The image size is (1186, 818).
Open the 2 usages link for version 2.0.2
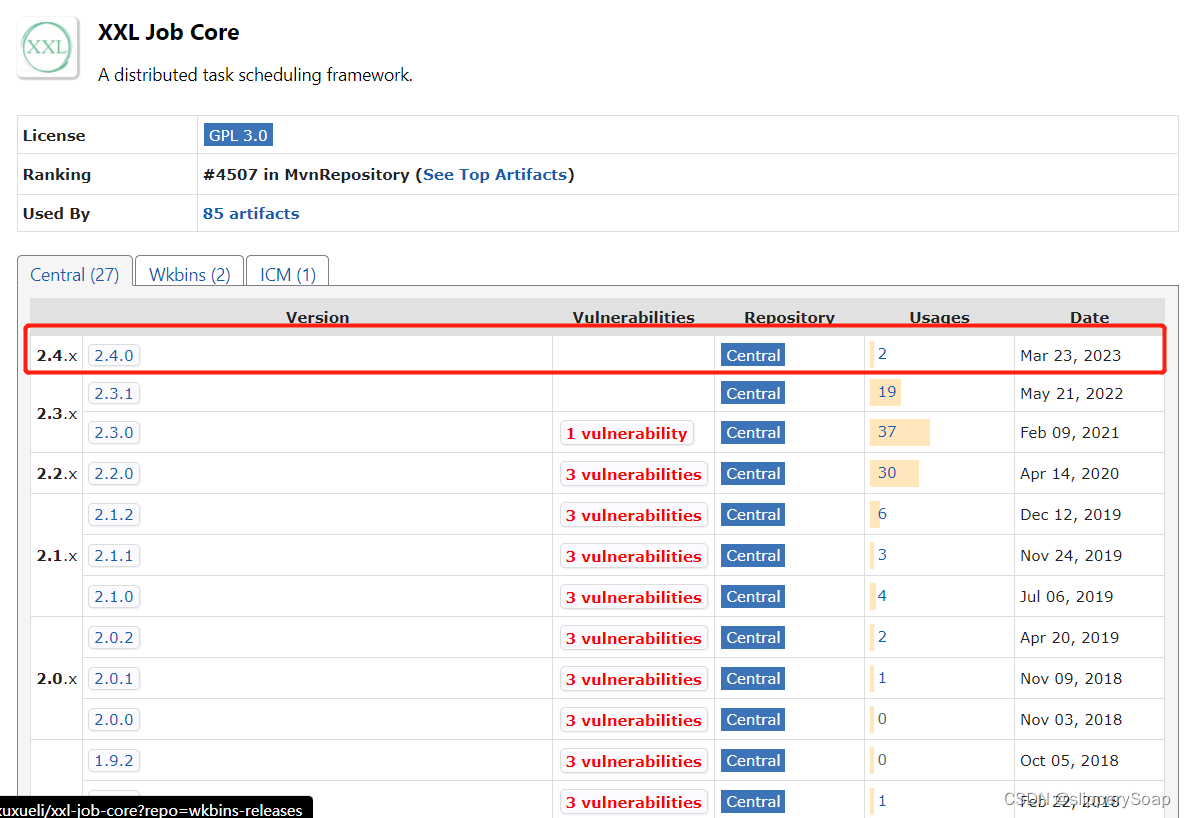(x=882, y=637)
